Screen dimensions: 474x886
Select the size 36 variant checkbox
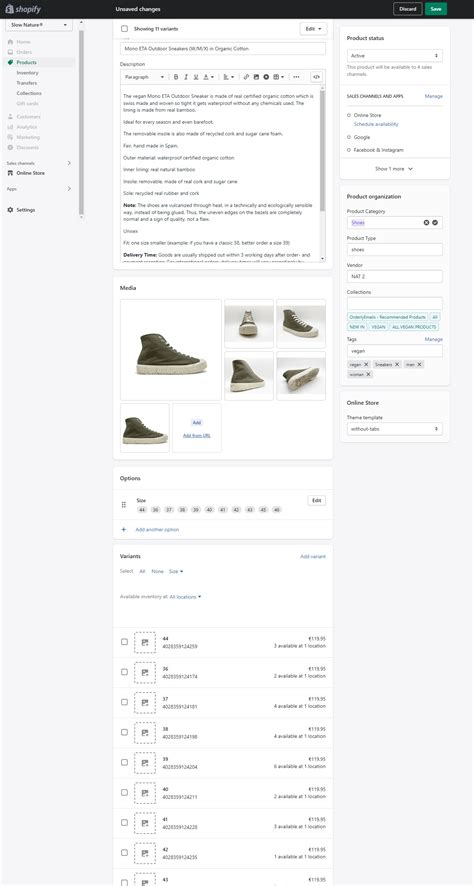124,672
